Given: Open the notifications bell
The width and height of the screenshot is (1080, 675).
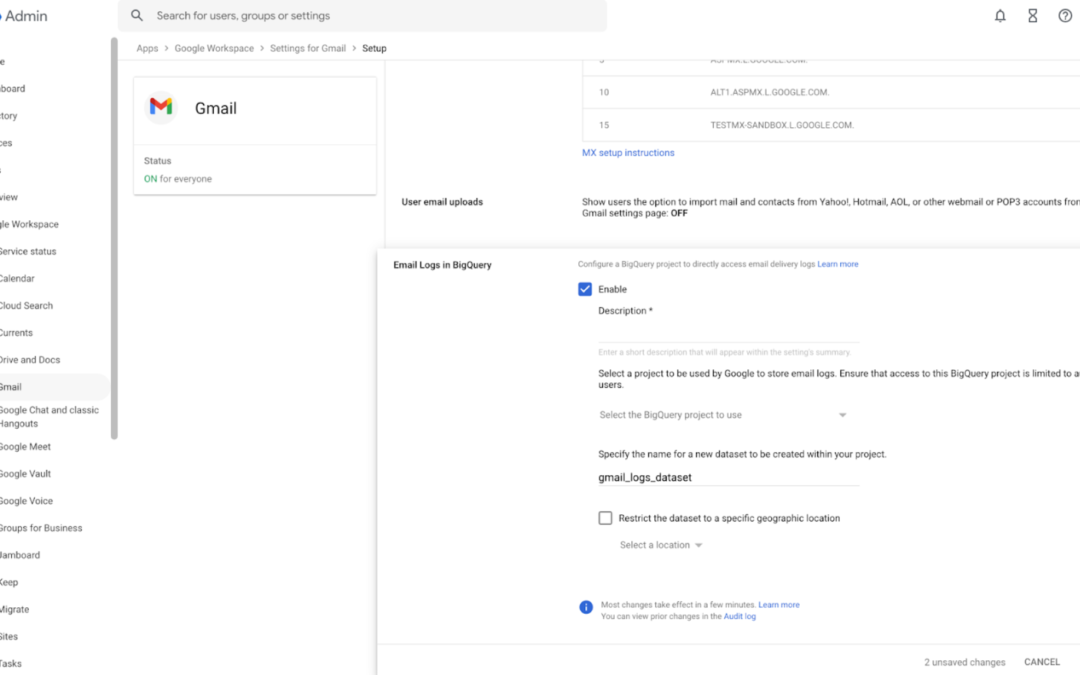Looking at the screenshot, I should (1000, 16).
